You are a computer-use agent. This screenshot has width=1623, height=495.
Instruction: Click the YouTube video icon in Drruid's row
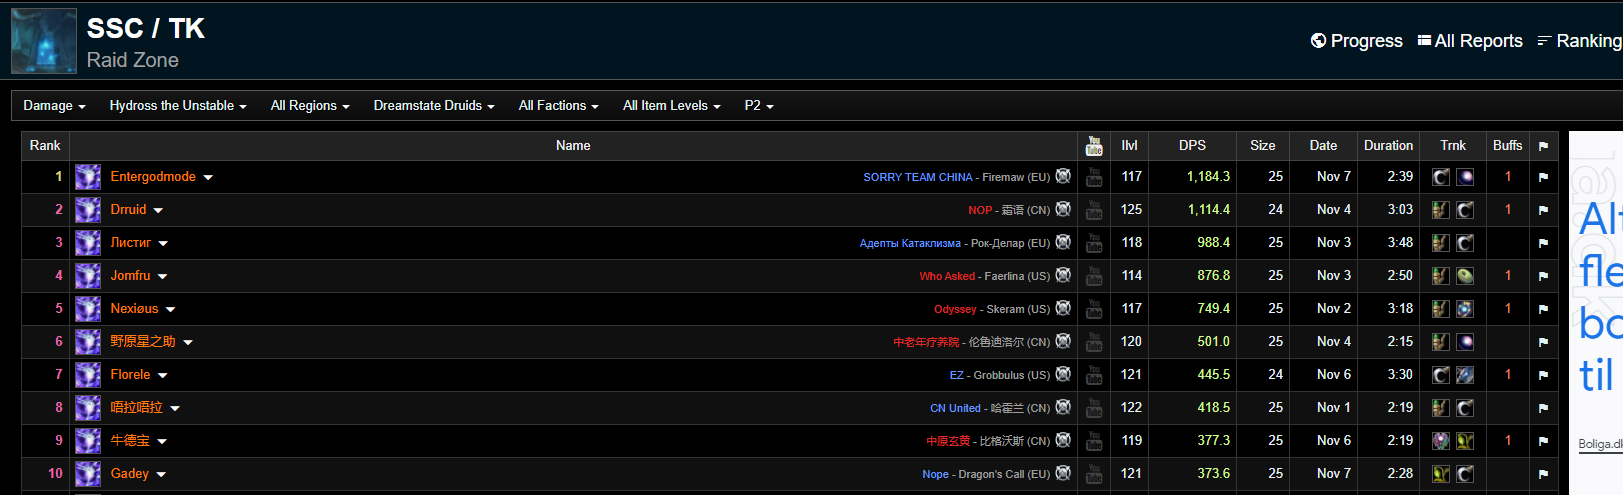tap(1094, 210)
